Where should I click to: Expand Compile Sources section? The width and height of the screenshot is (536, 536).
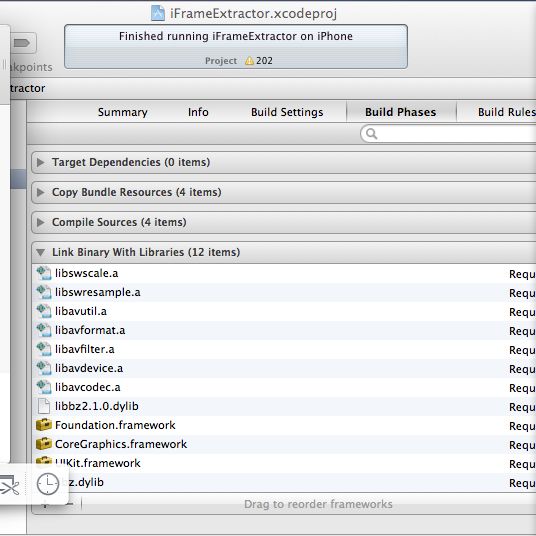[x=41, y=223]
